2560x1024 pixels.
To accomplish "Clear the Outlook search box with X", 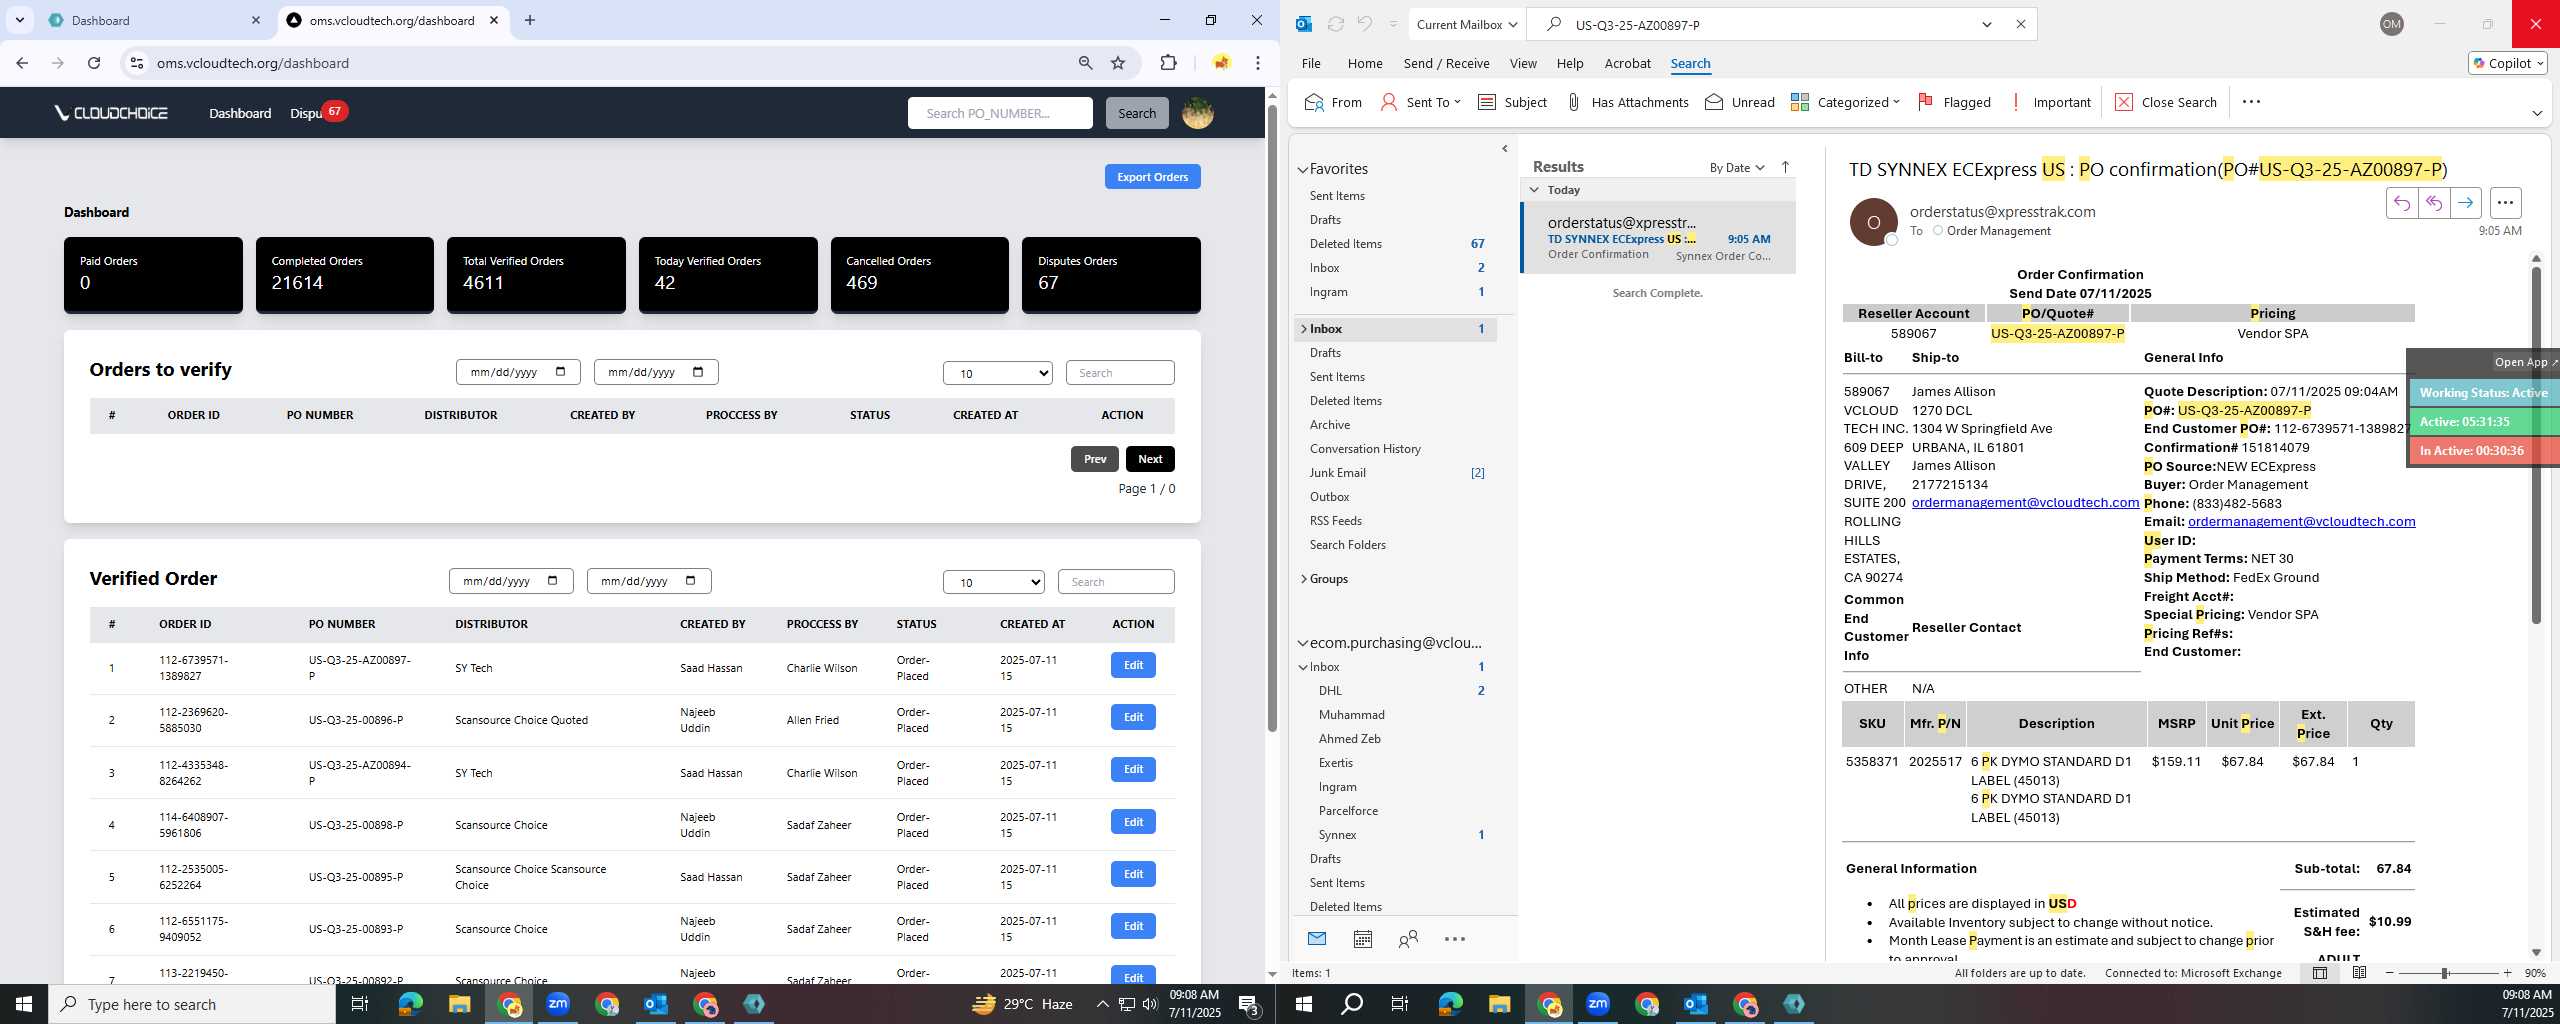I will click(x=2020, y=24).
